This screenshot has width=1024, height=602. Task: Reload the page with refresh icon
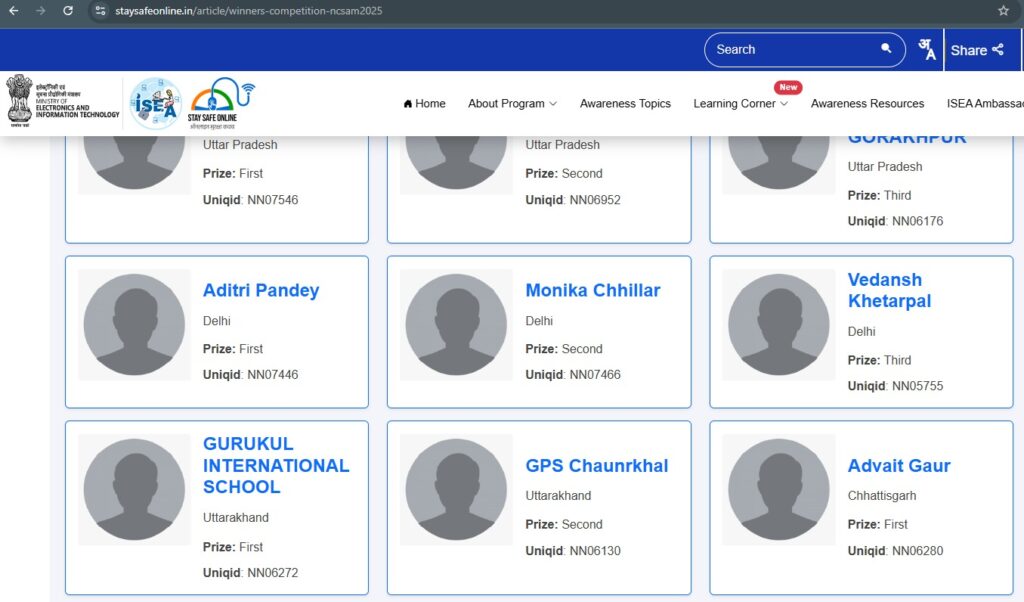tap(68, 11)
